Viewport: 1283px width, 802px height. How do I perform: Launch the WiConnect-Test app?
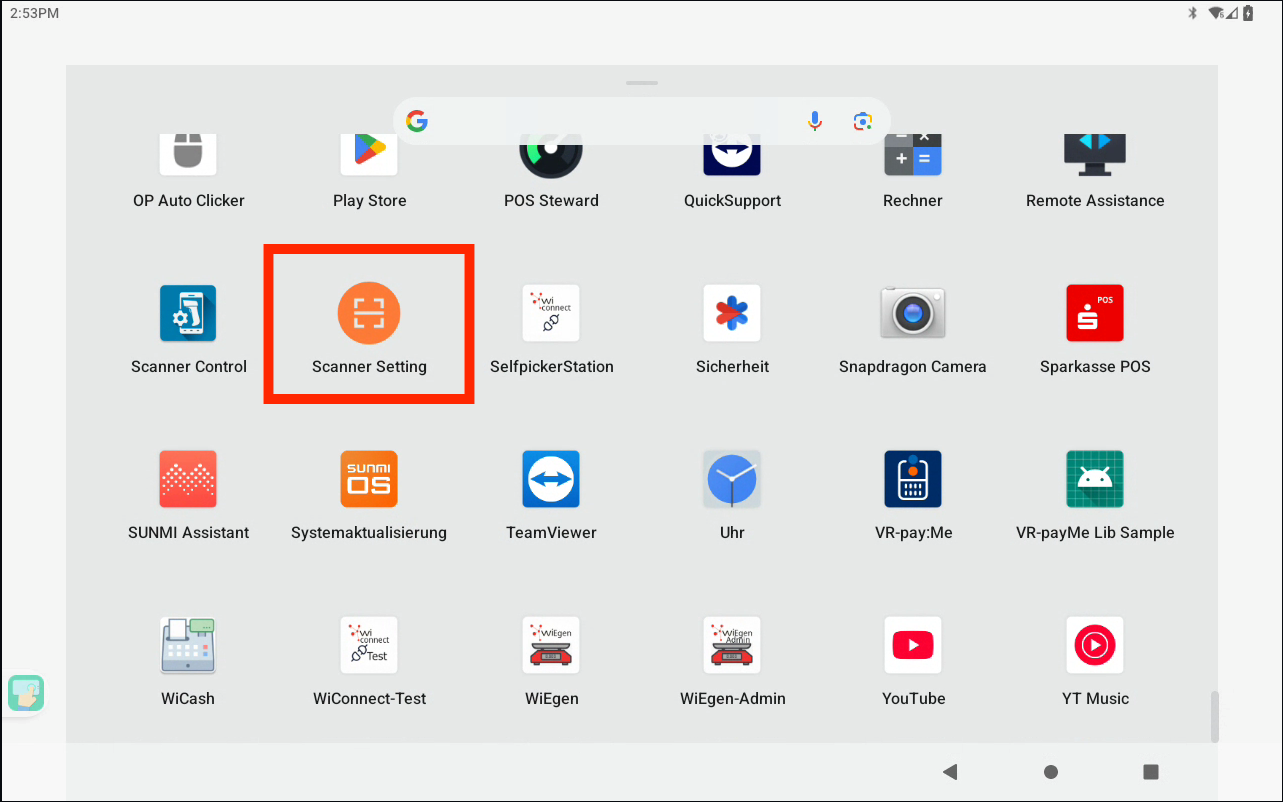(x=369, y=645)
